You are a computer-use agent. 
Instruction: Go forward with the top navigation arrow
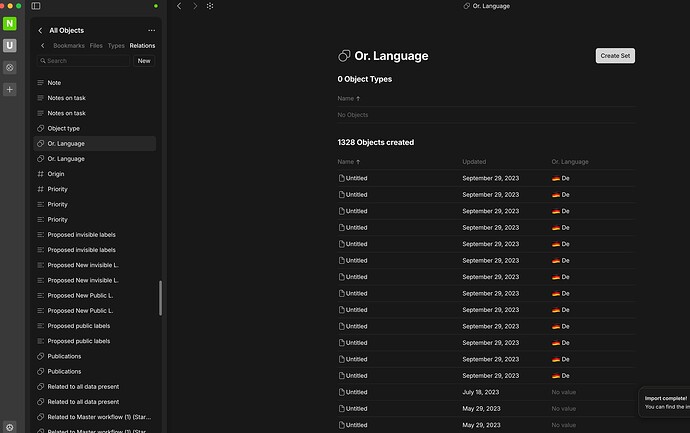[x=195, y=6]
